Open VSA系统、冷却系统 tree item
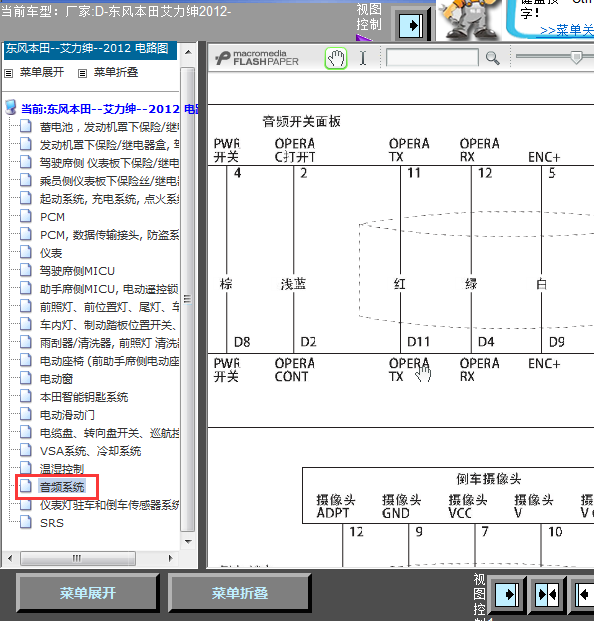594x622 pixels. 90,451
